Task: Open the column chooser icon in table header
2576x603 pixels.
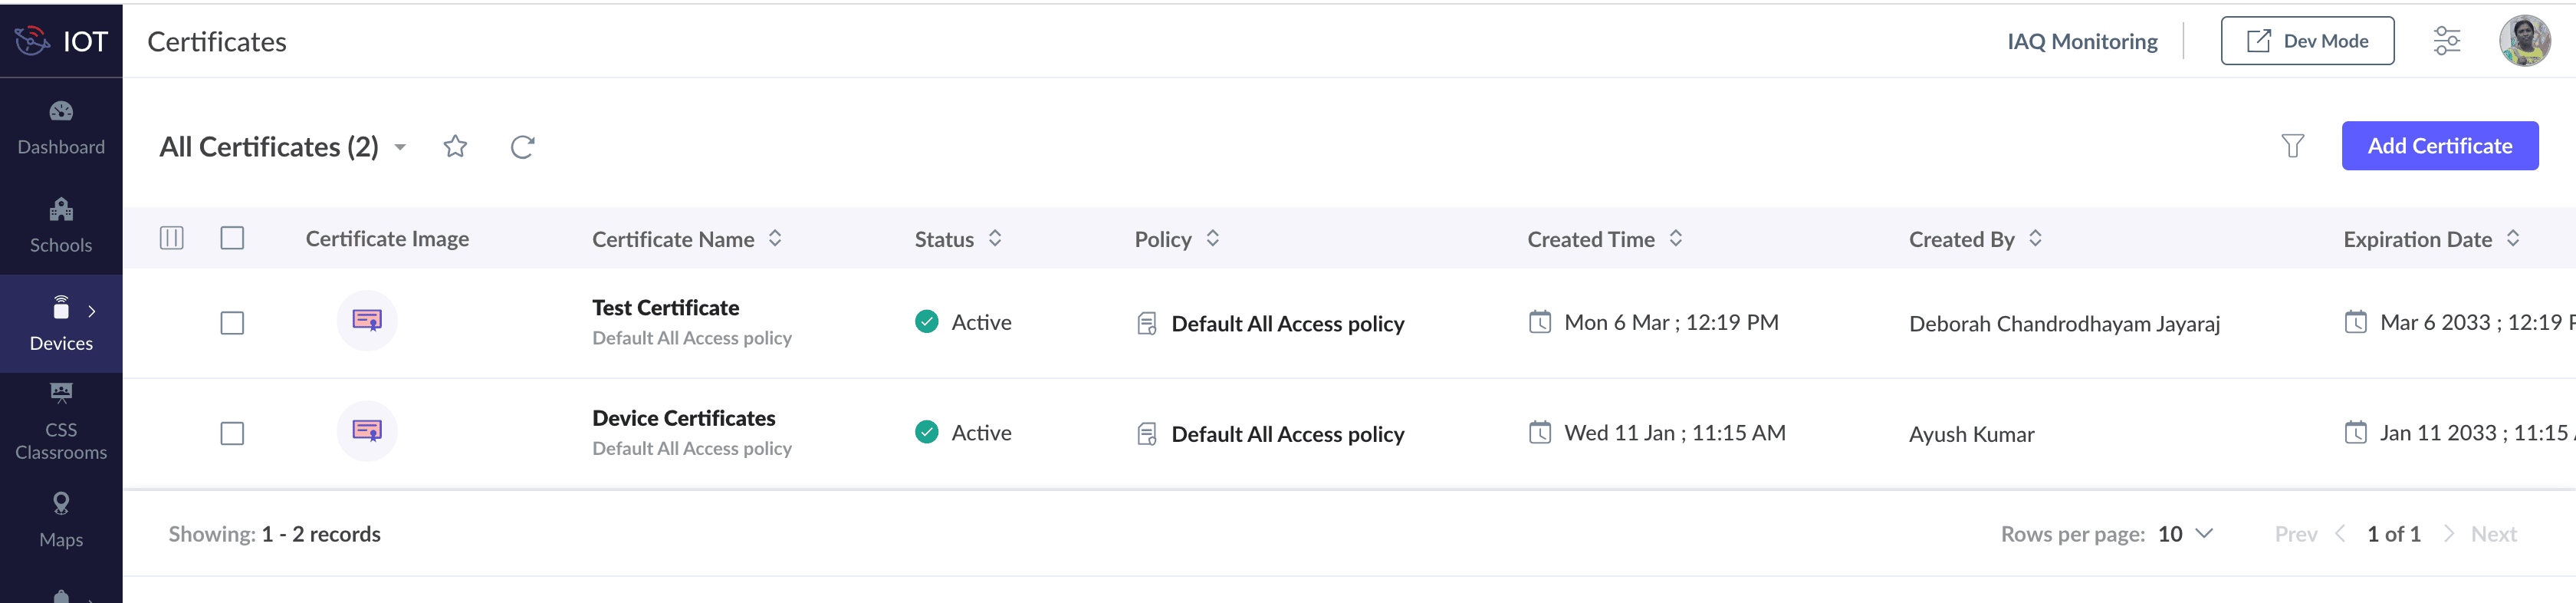Action: (172, 238)
